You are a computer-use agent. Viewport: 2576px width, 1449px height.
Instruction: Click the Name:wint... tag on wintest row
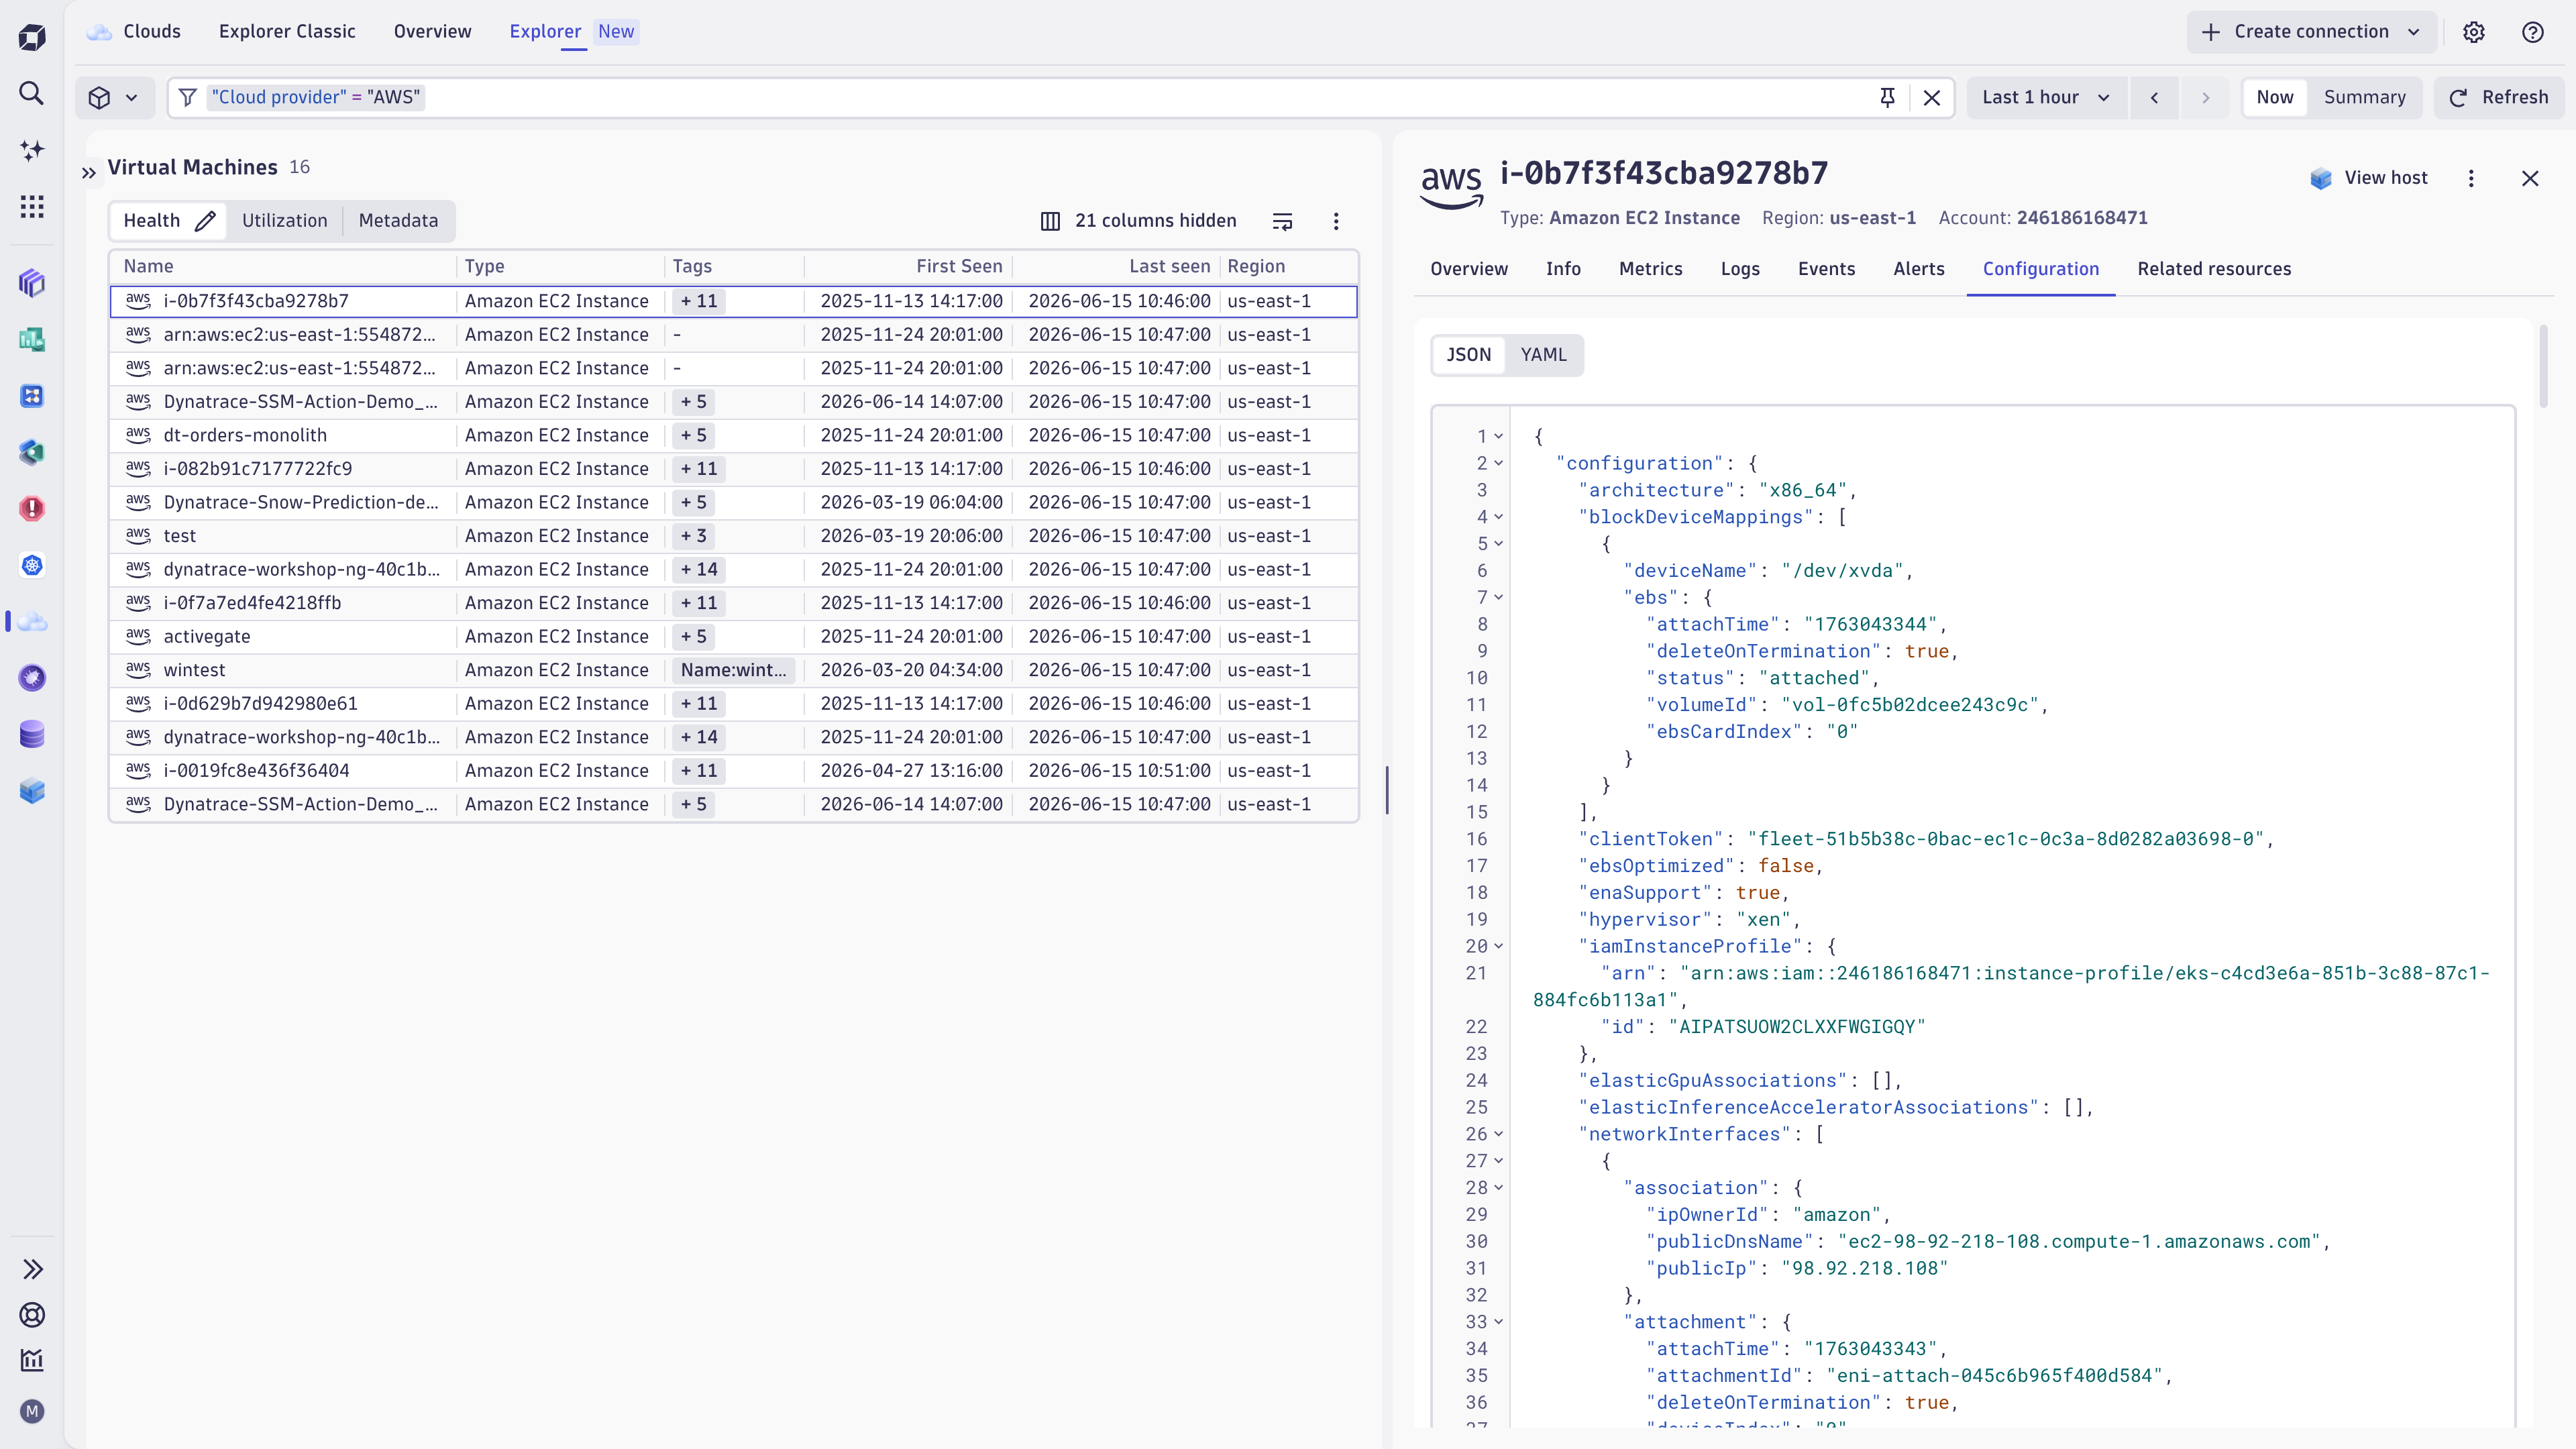[x=734, y=670]
